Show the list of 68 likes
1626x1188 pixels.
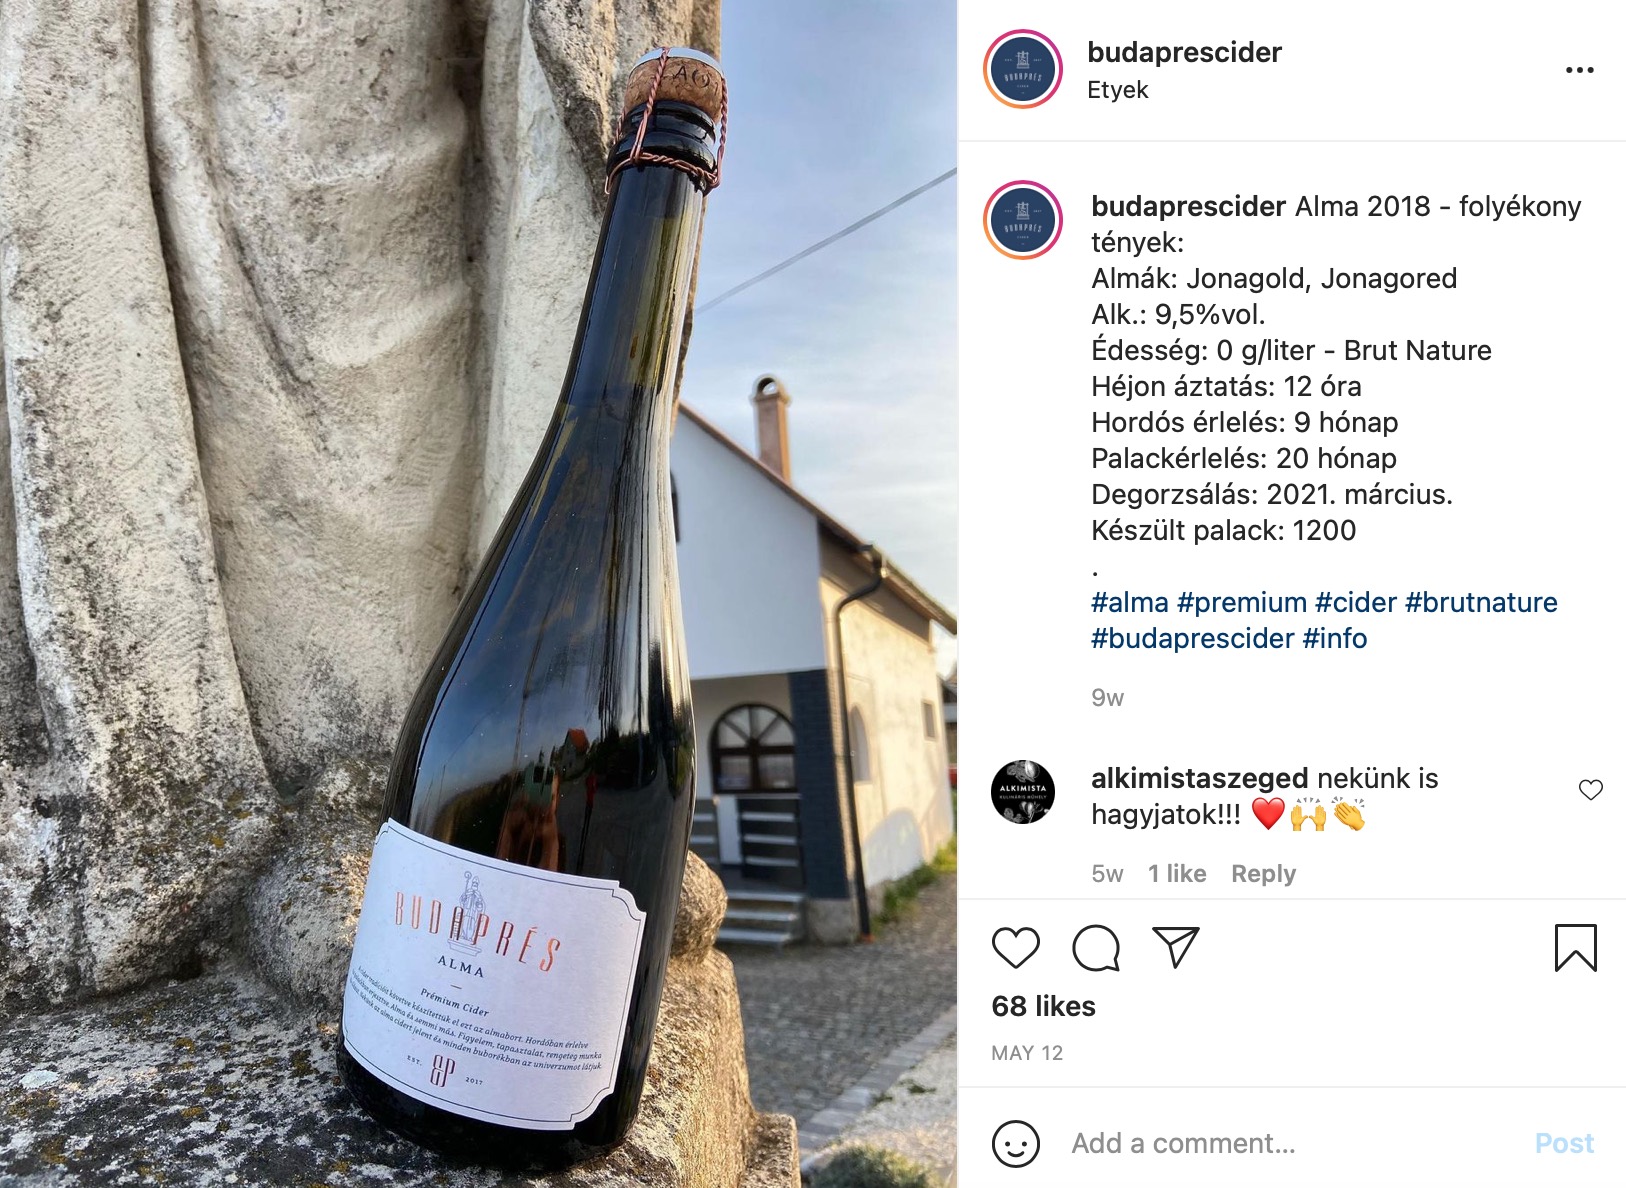click(1043, 1006)
